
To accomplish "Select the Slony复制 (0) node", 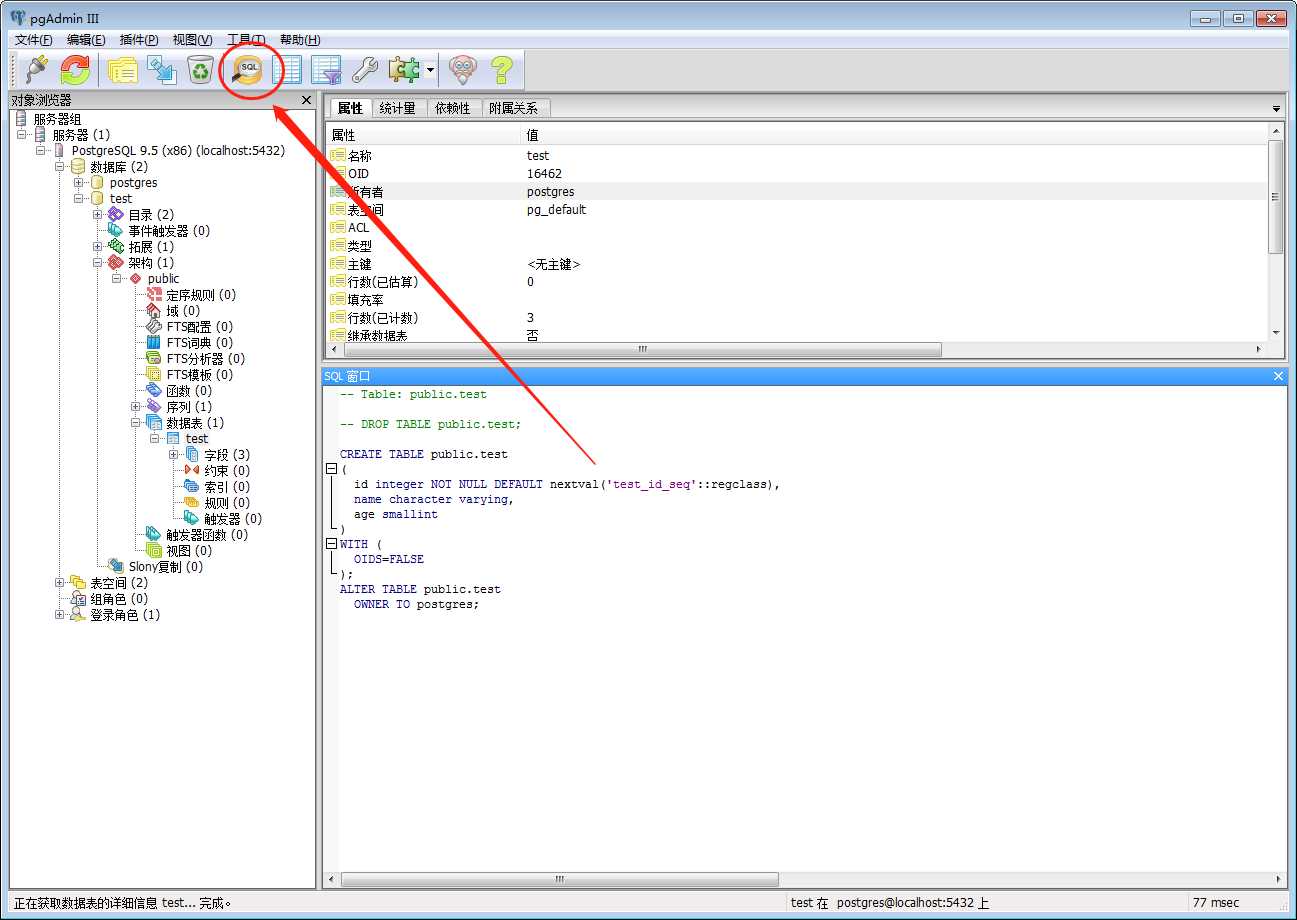I will click(166, 567).
